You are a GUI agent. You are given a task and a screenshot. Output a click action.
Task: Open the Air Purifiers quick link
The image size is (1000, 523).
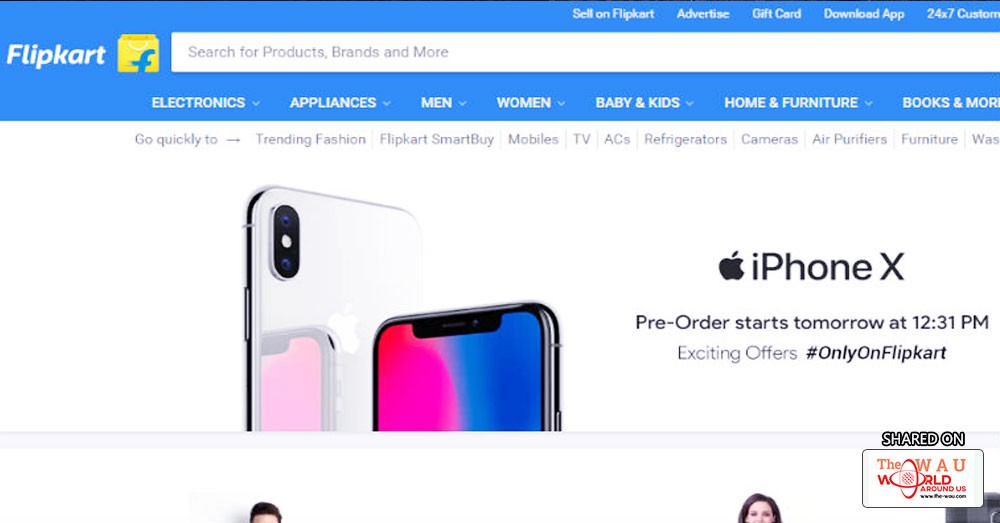(849, 139)
